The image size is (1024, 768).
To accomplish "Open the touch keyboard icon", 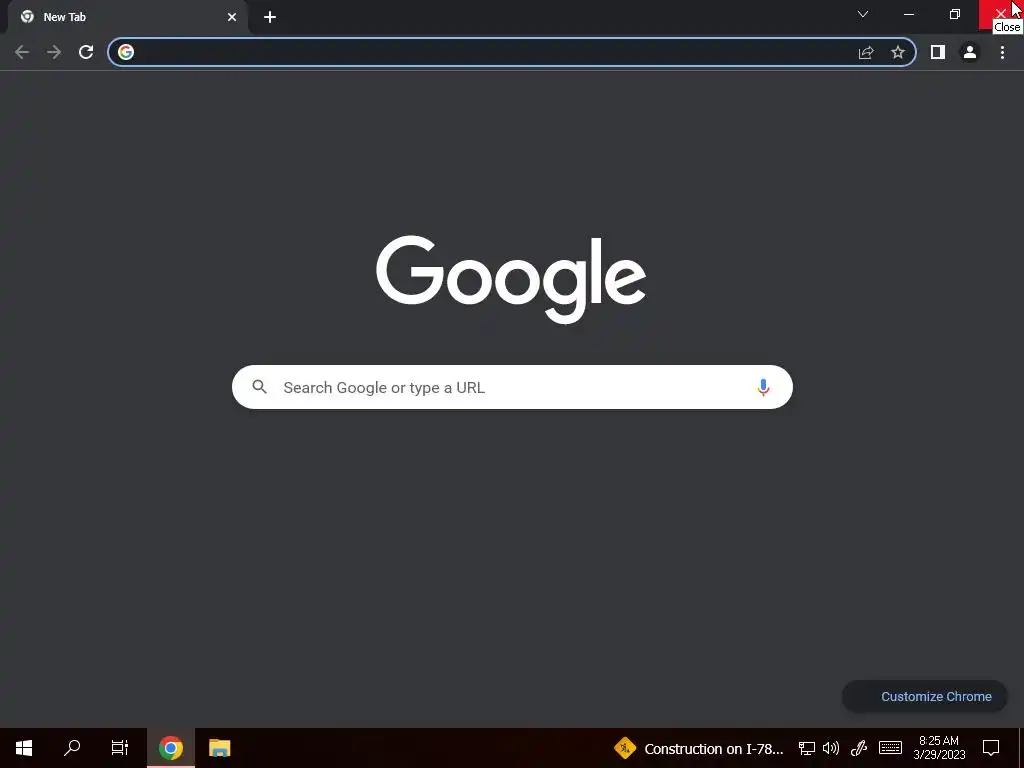I will [890, 748].
